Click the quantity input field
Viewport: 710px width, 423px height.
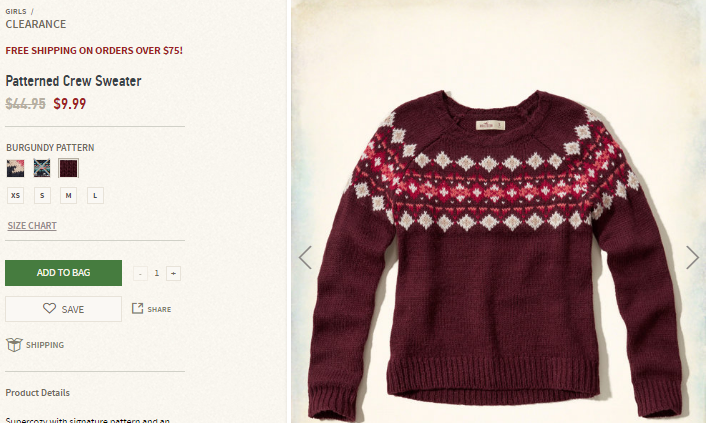157,273
